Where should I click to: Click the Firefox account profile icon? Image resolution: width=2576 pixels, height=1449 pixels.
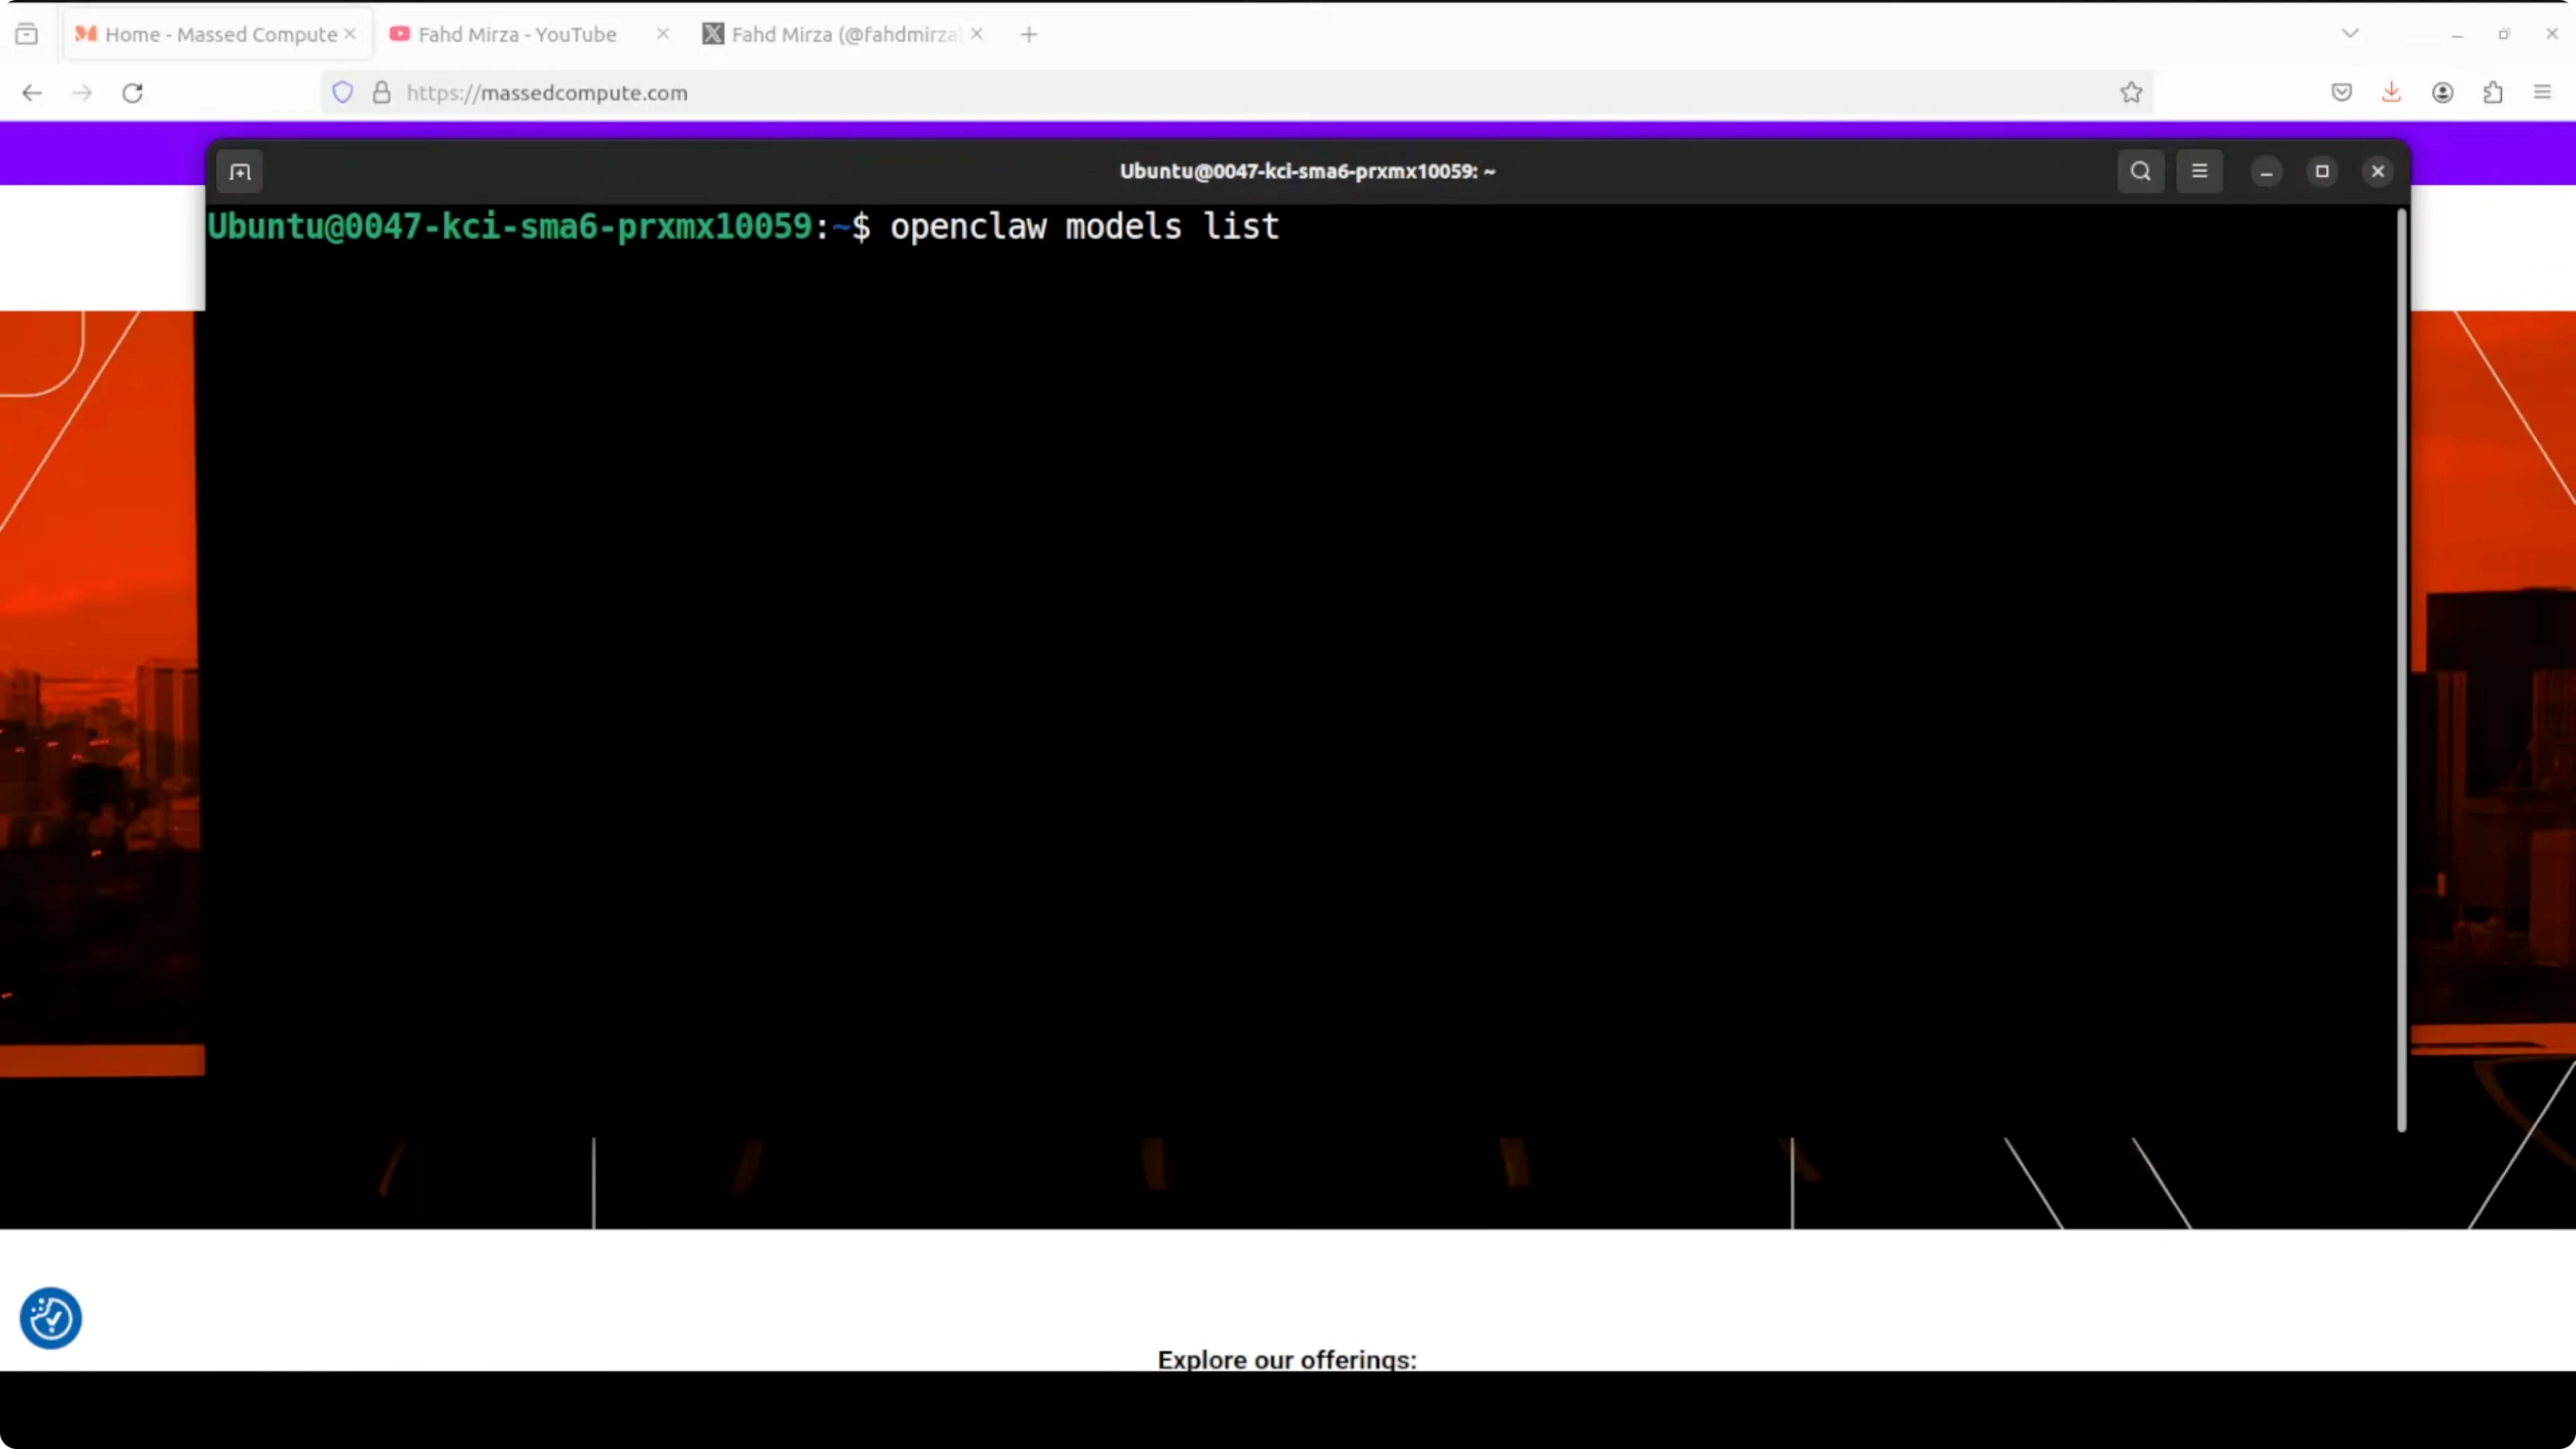click(x=2442, y=93)
